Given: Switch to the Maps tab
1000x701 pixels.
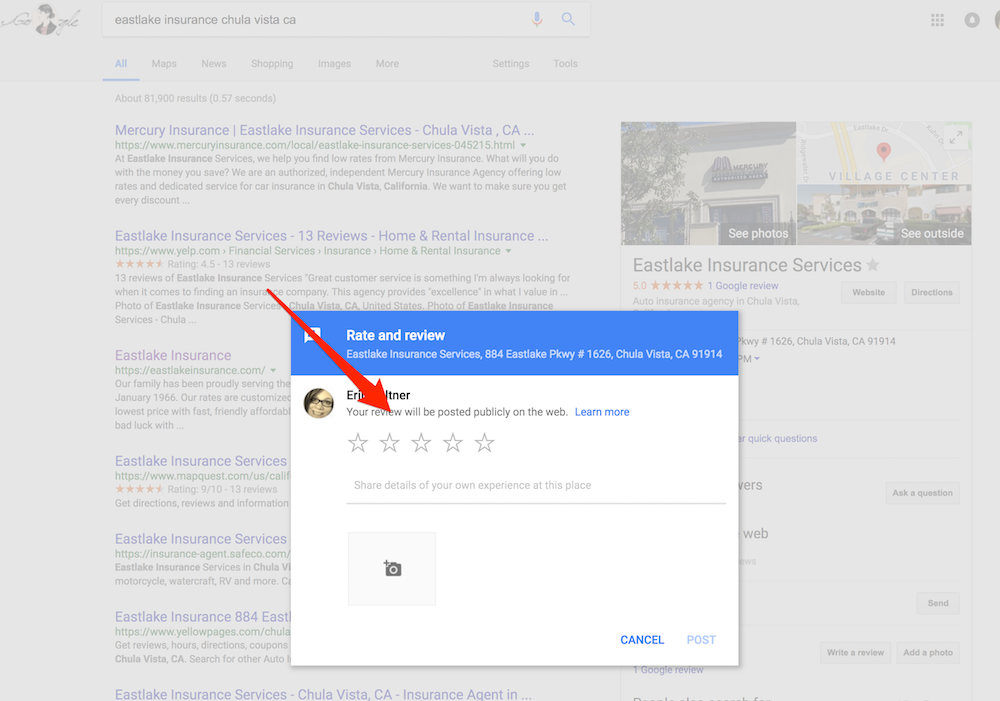Looking at the screenshot, I should click(x=164, y=64).
